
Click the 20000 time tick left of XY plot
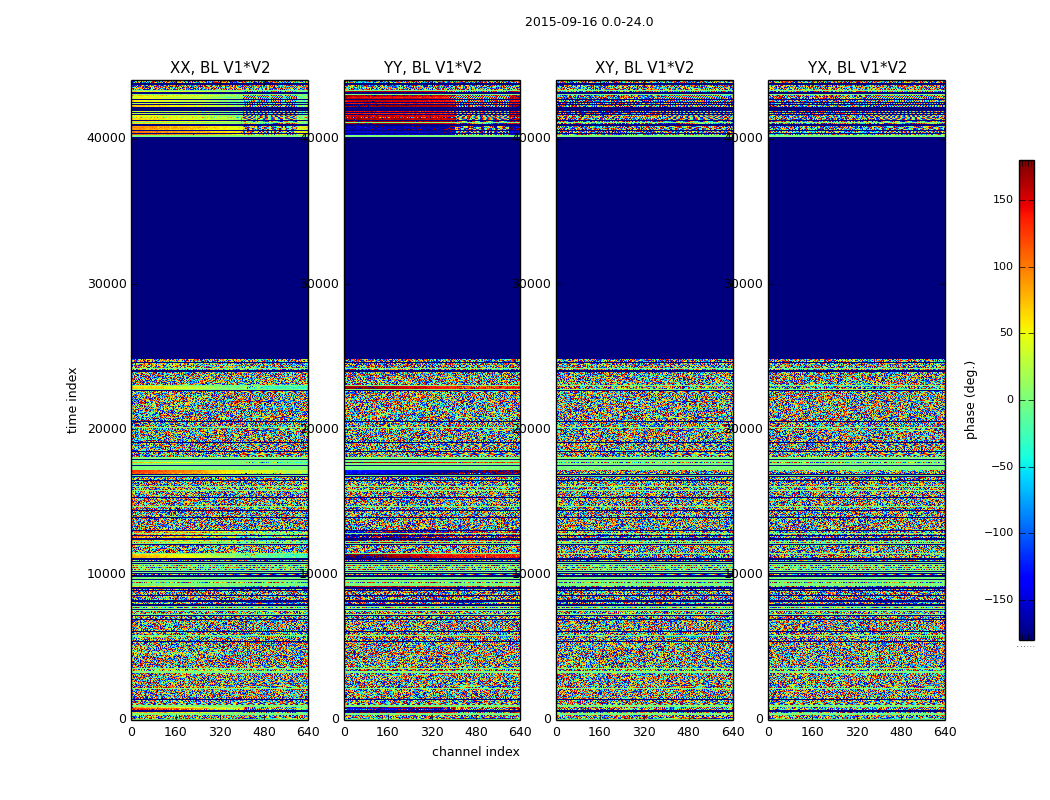point(532,429)
